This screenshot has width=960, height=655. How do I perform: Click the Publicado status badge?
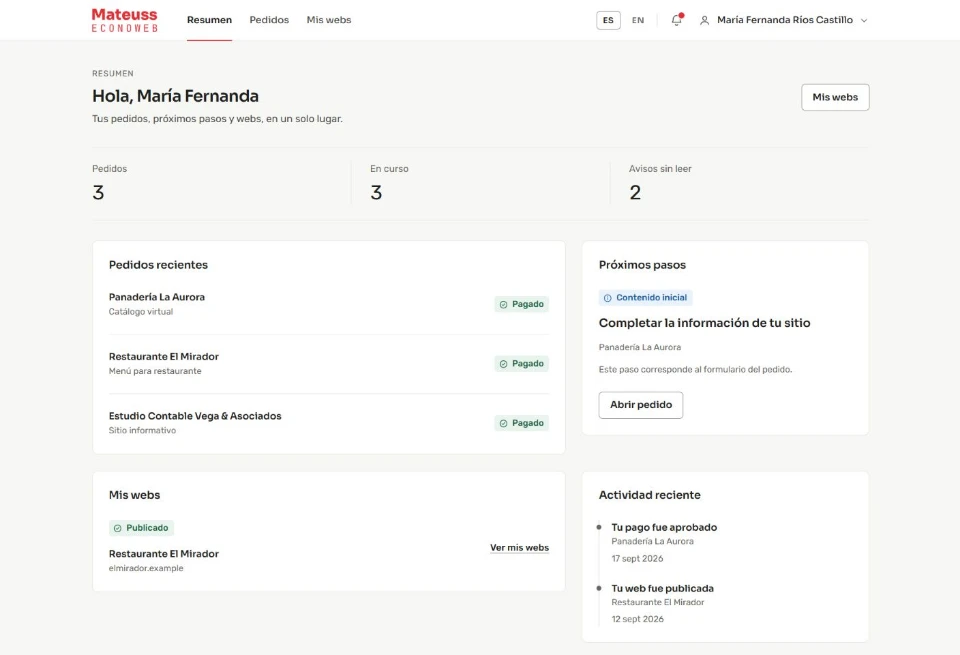pyautogui.click(x=141, y=528)
